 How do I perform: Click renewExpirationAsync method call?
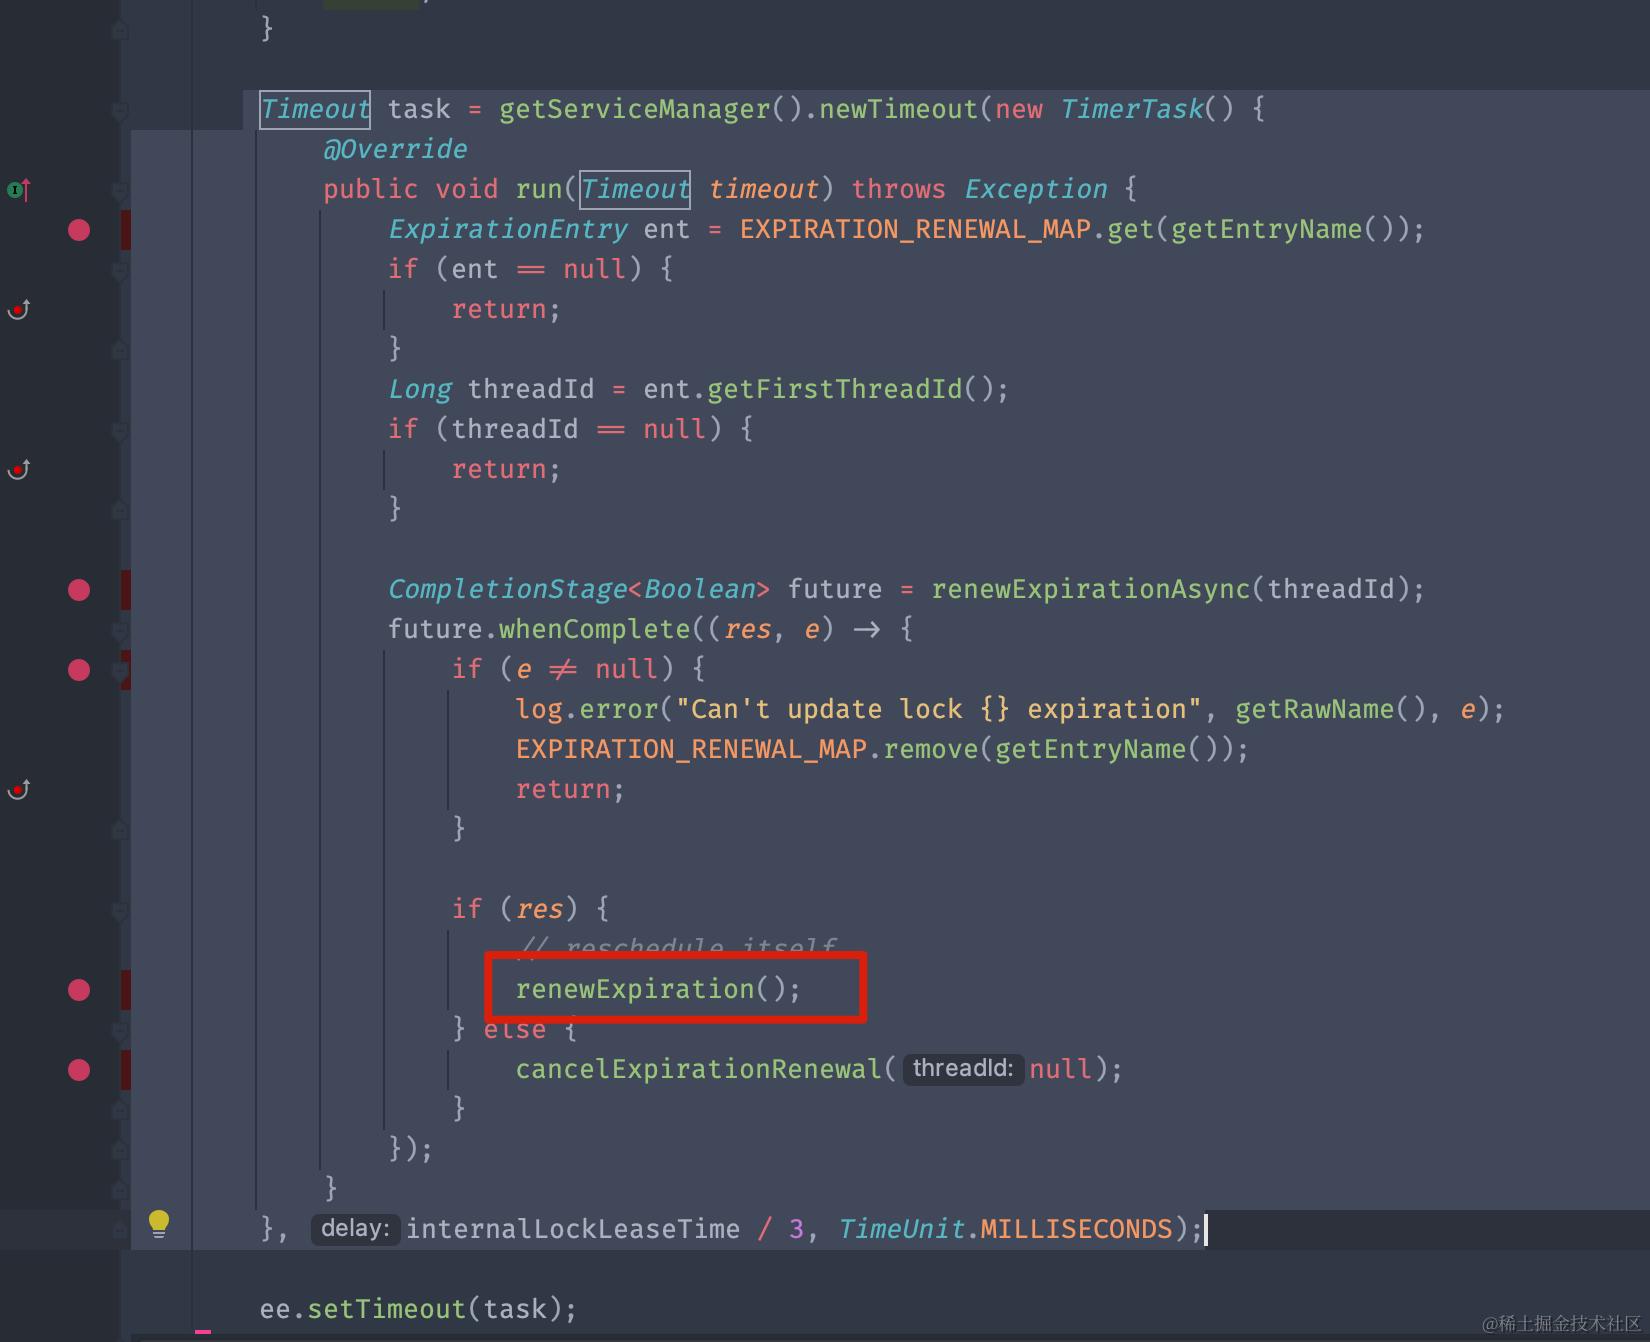coord(1091,589)
